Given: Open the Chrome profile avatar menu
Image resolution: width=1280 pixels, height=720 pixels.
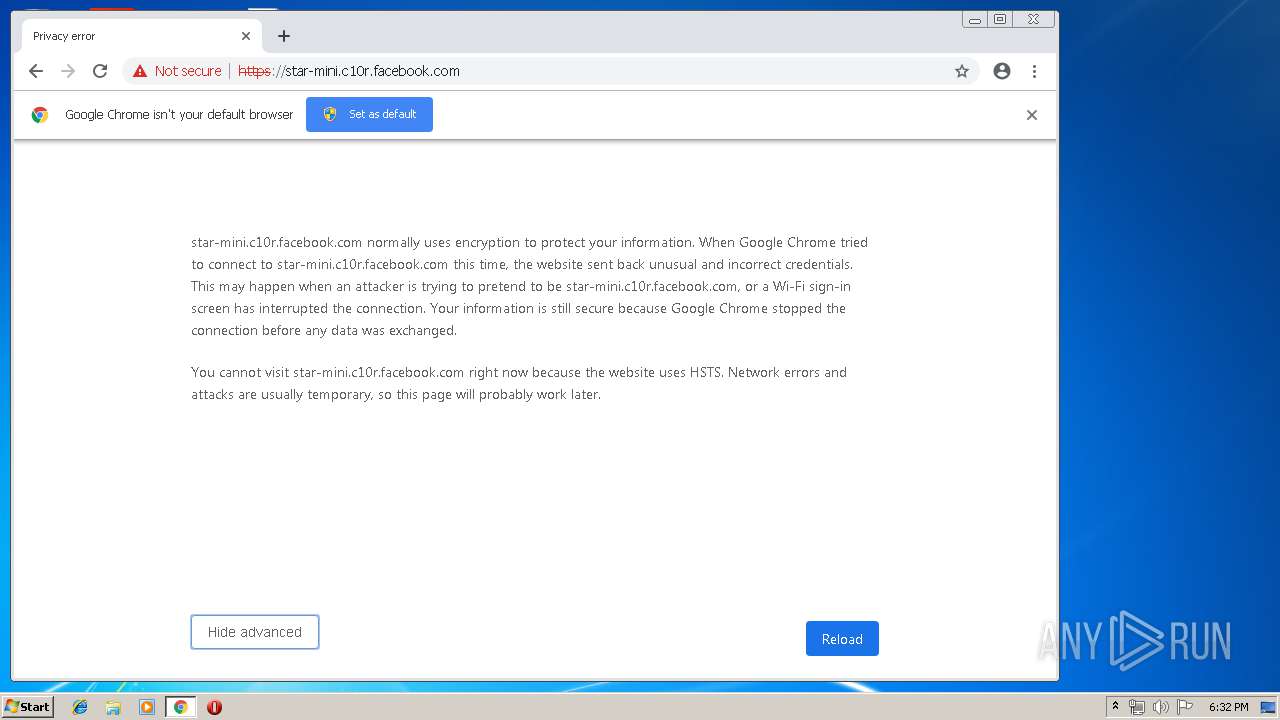Looking at the screenshot, I should 1002,71.
